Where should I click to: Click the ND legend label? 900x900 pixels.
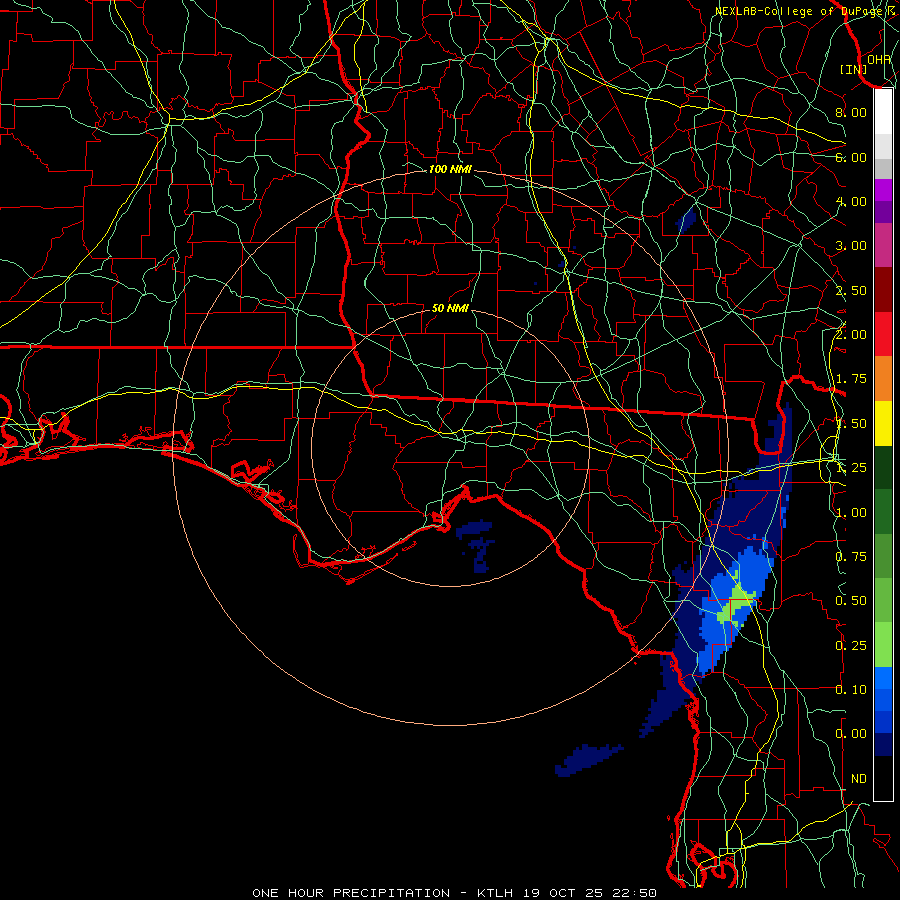click(859, 779)
